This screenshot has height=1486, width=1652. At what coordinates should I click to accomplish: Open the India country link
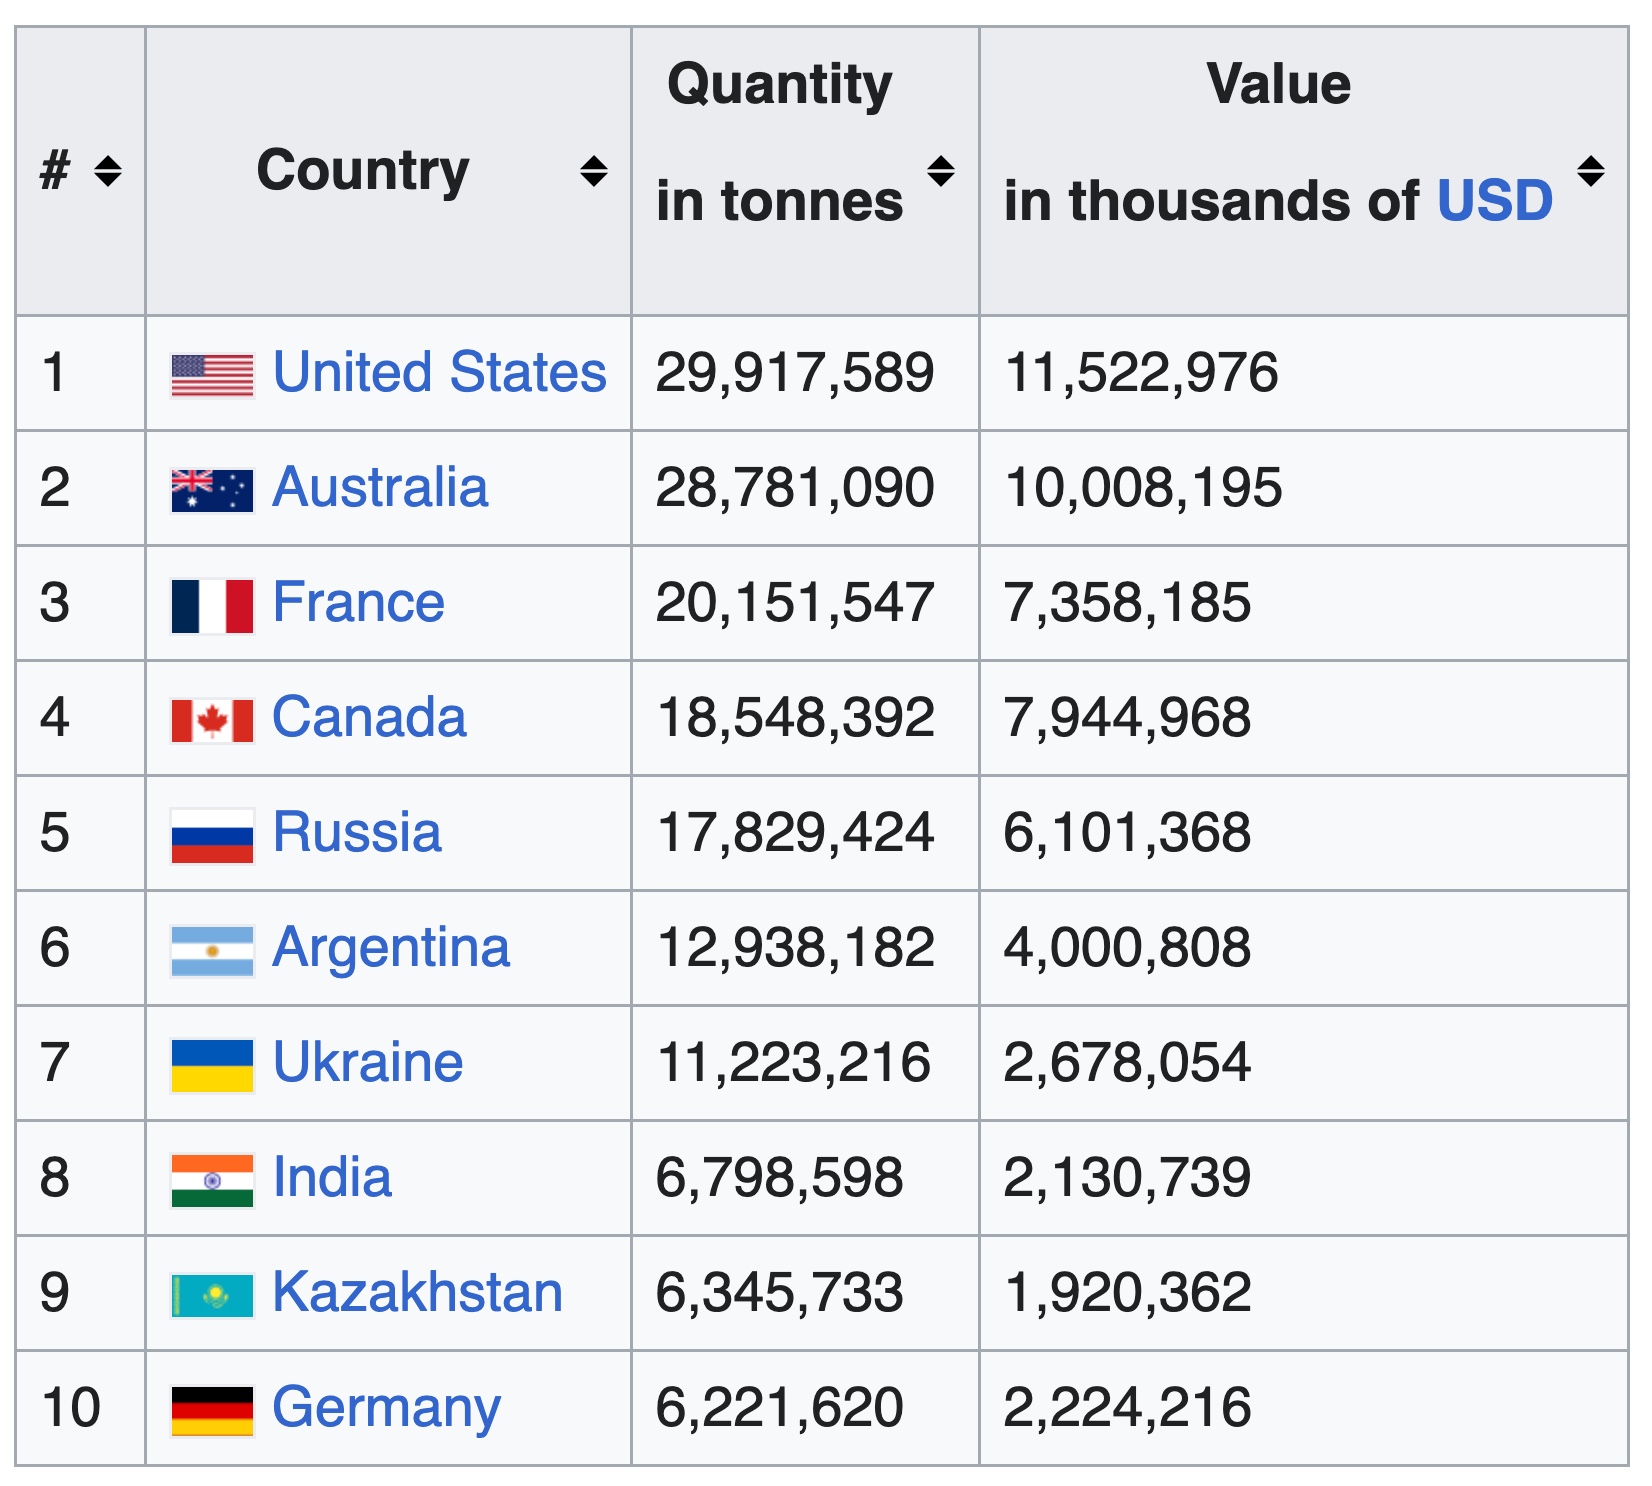coord(332,1177)
